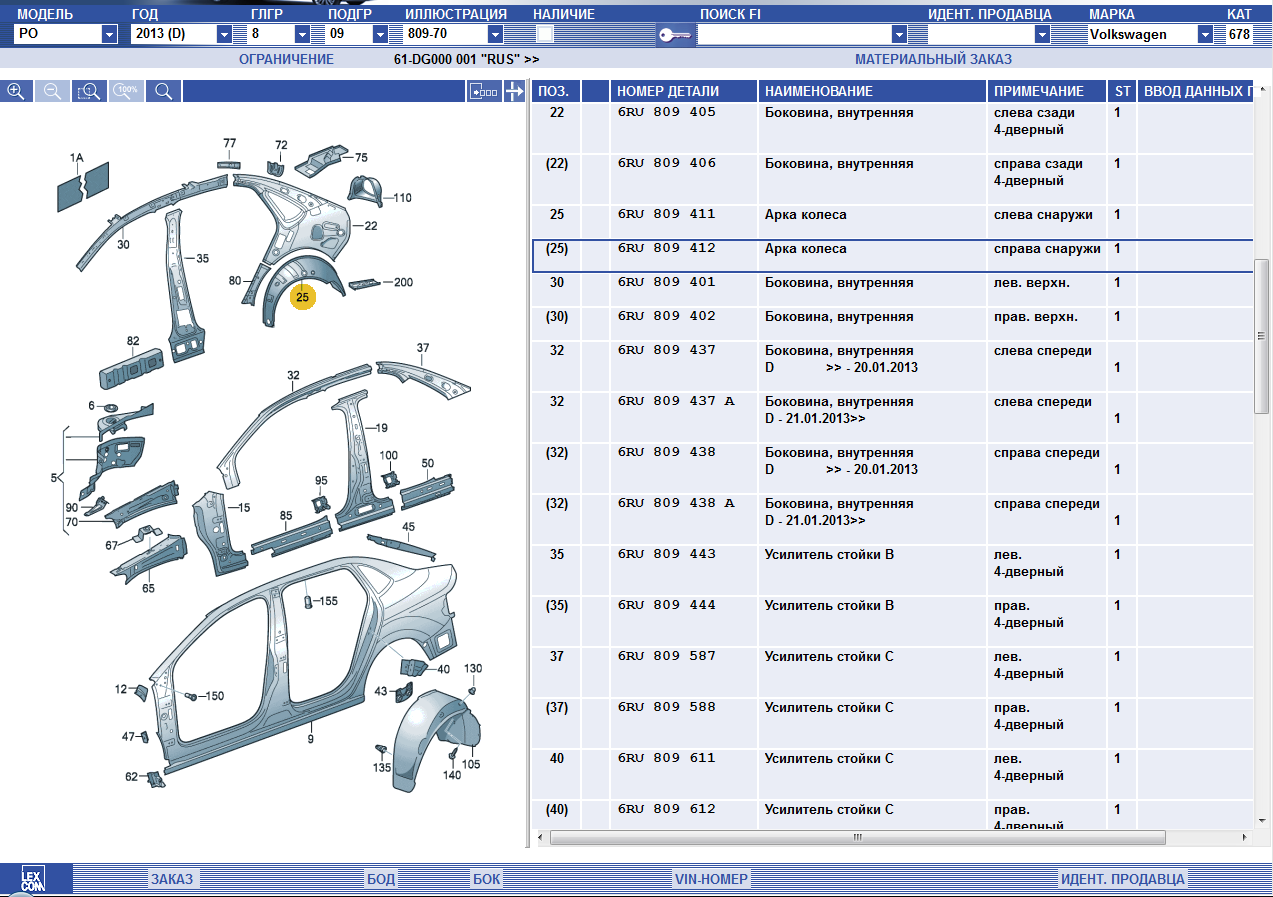
Task: Click the zoom out magnifier icon
Action: tap(53, 91)
